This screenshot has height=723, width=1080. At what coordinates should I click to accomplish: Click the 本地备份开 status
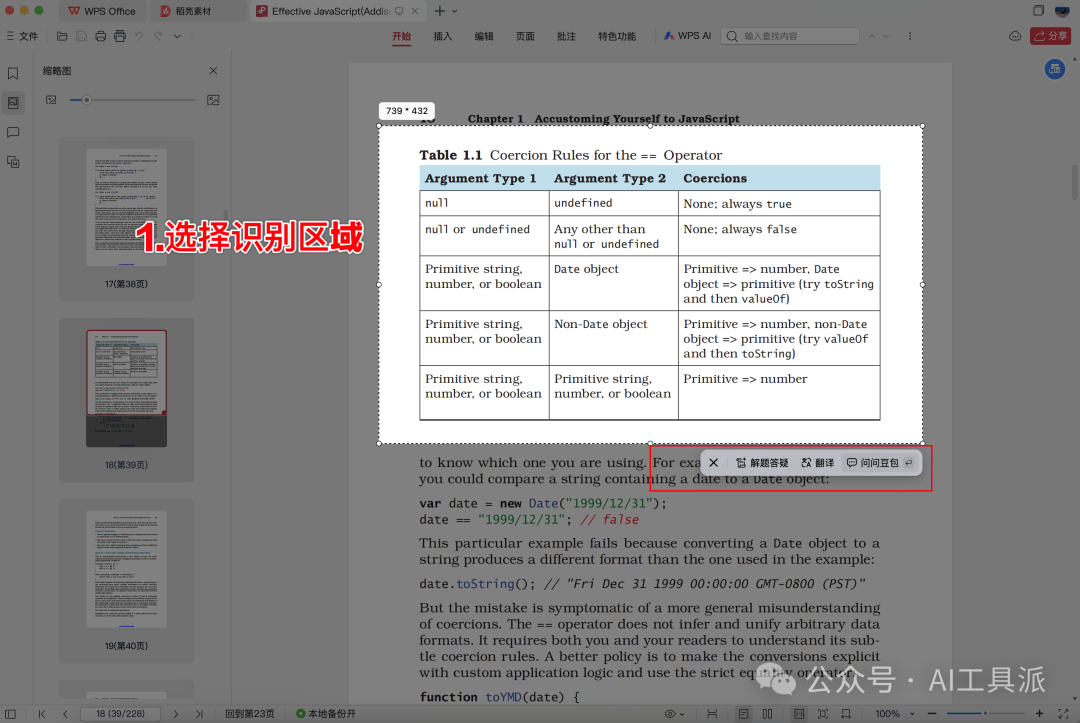pyautogui.click(x=326, y=713)
